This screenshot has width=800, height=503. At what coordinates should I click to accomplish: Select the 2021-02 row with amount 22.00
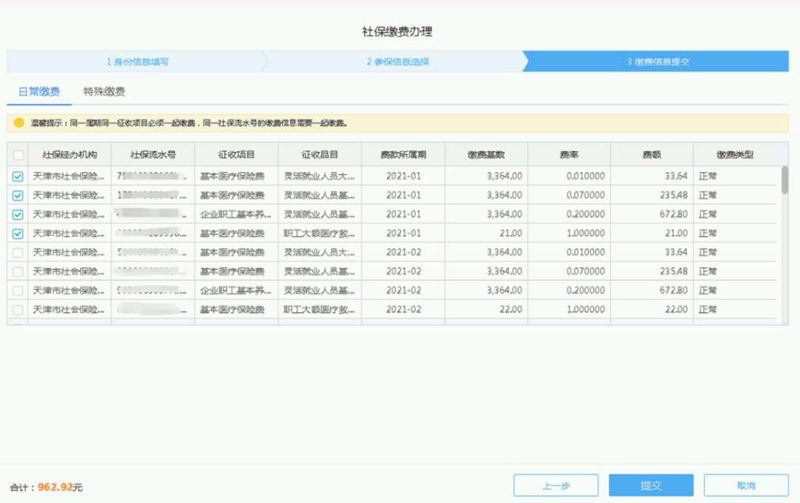pos(18,309)
